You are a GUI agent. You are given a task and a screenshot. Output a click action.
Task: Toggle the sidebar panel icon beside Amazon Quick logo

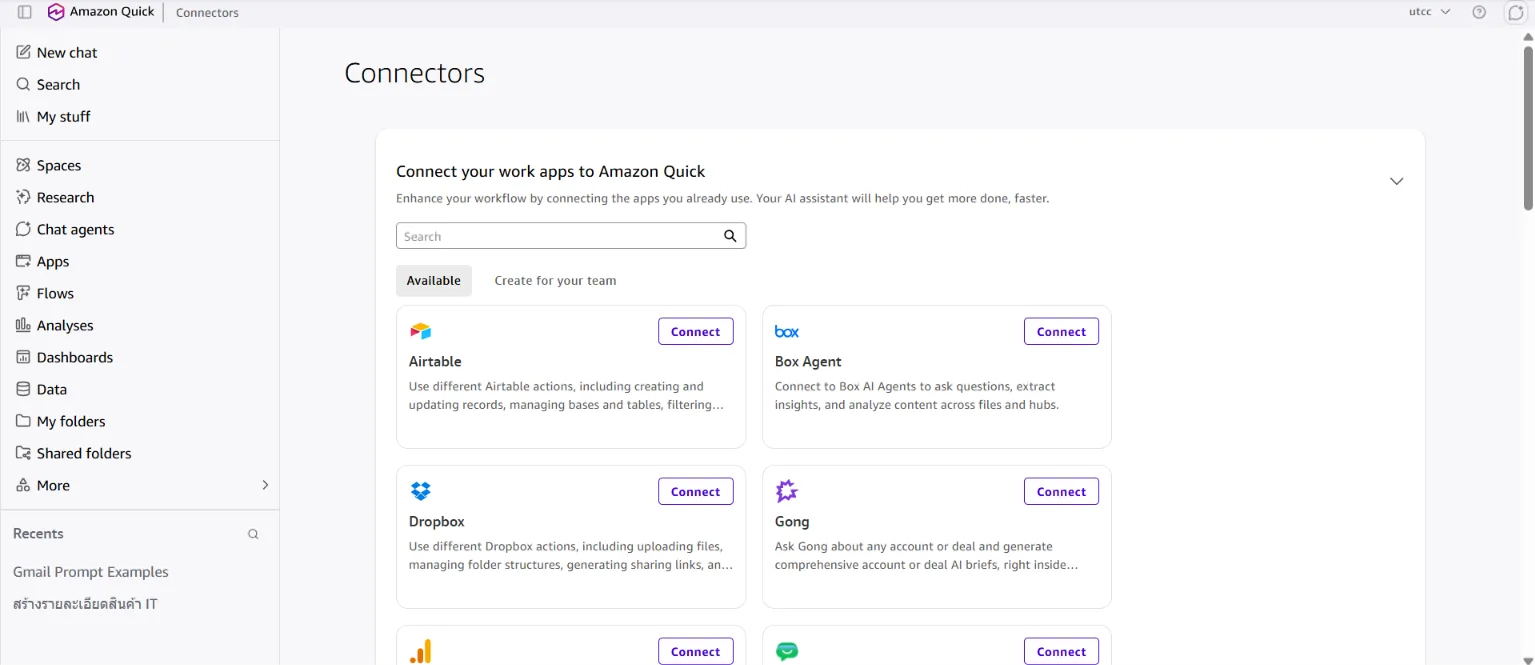(25, 12)
